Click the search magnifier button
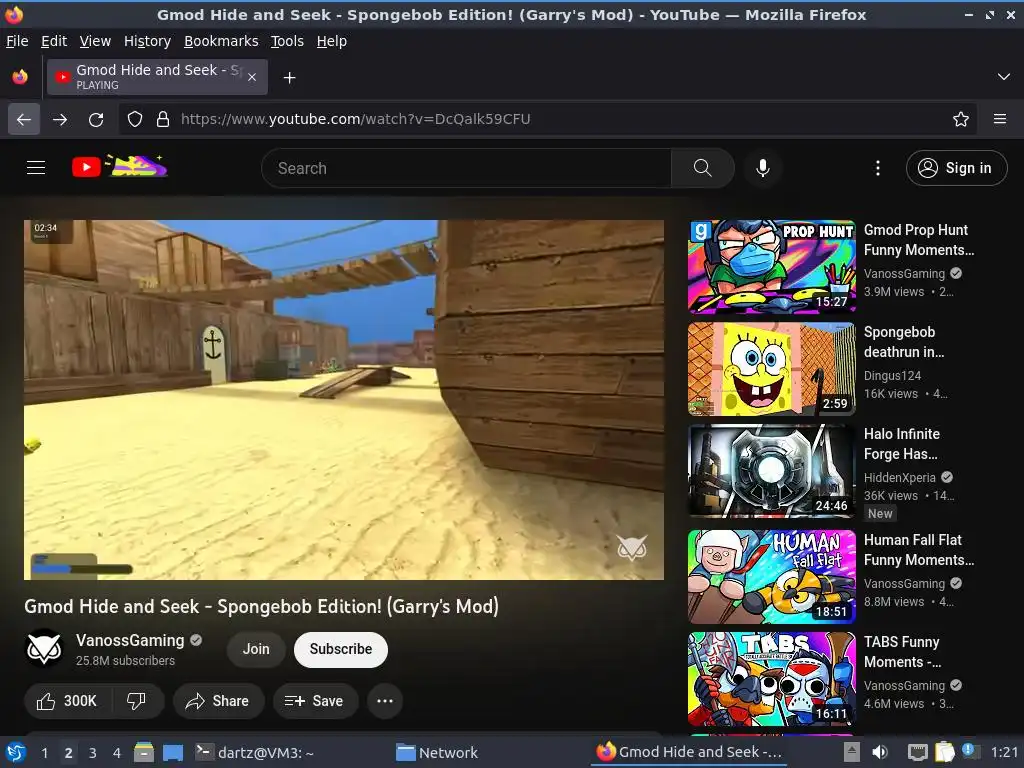Image resolution: width=1024 pixels, height=768 pixels. (x=703, y=168)
